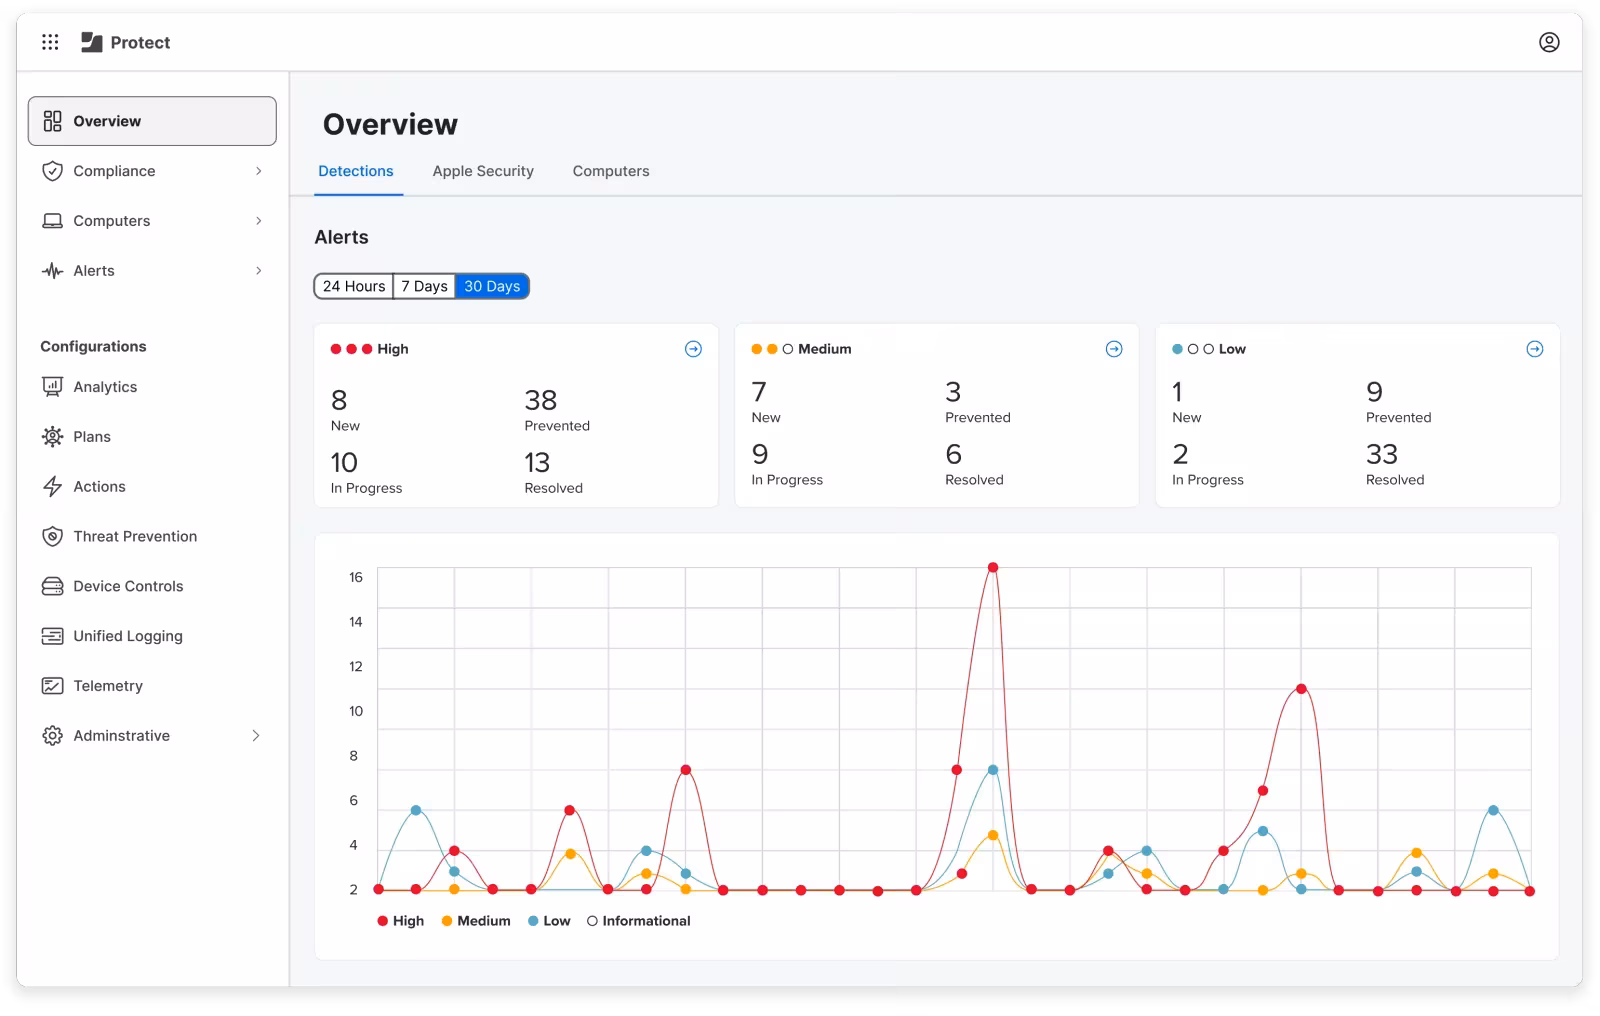
Task: Toggle Informational series in chart legend
Action: [x=639, y=921]
